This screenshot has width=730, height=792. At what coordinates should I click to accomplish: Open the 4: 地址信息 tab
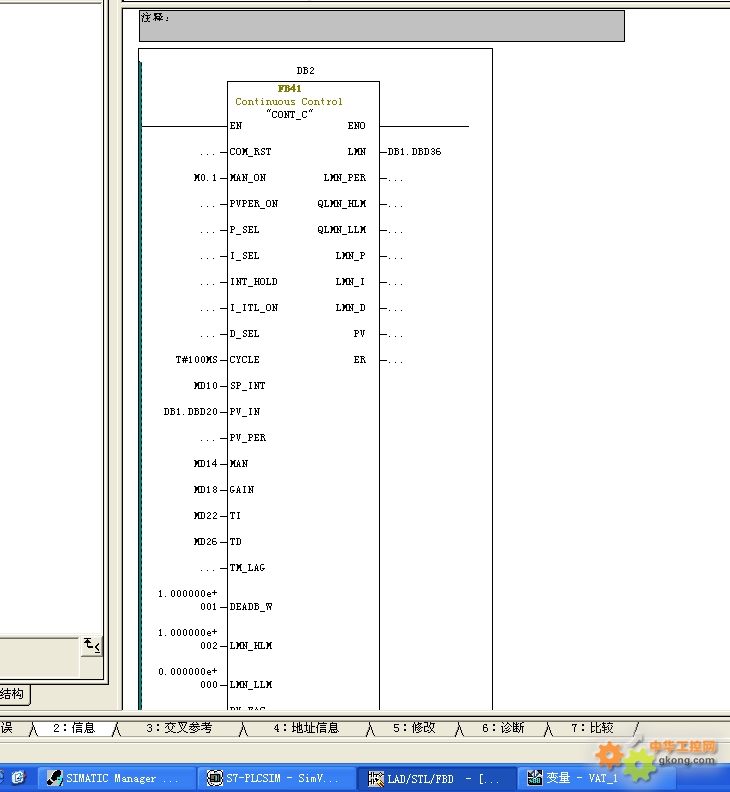pyautogui.click(x=307, y=728)
